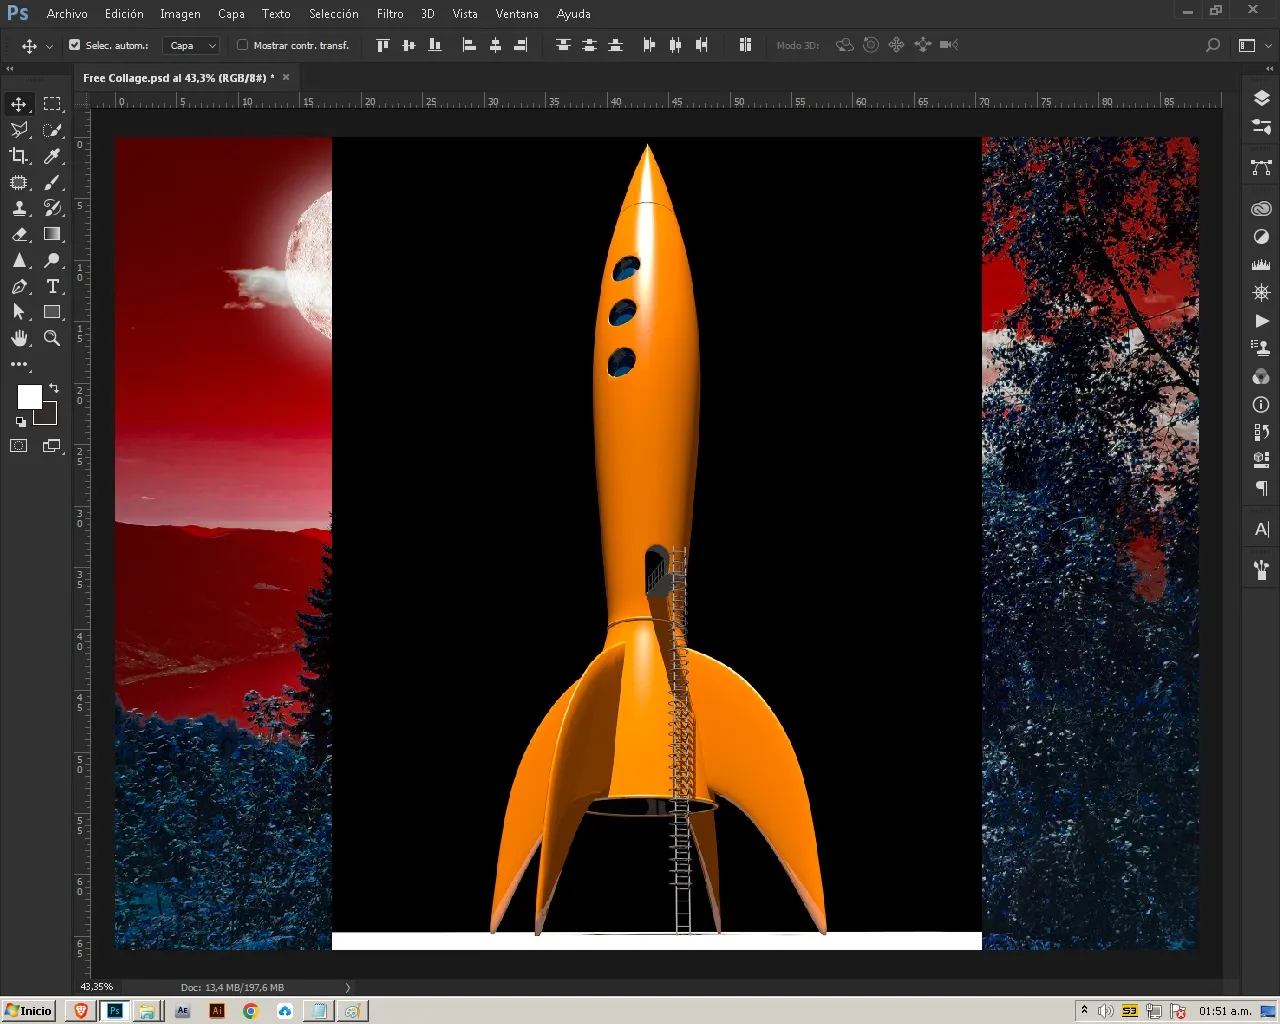Select the Type (T) tool
Screen dimensions: 1280x1024
coord(52,286)
